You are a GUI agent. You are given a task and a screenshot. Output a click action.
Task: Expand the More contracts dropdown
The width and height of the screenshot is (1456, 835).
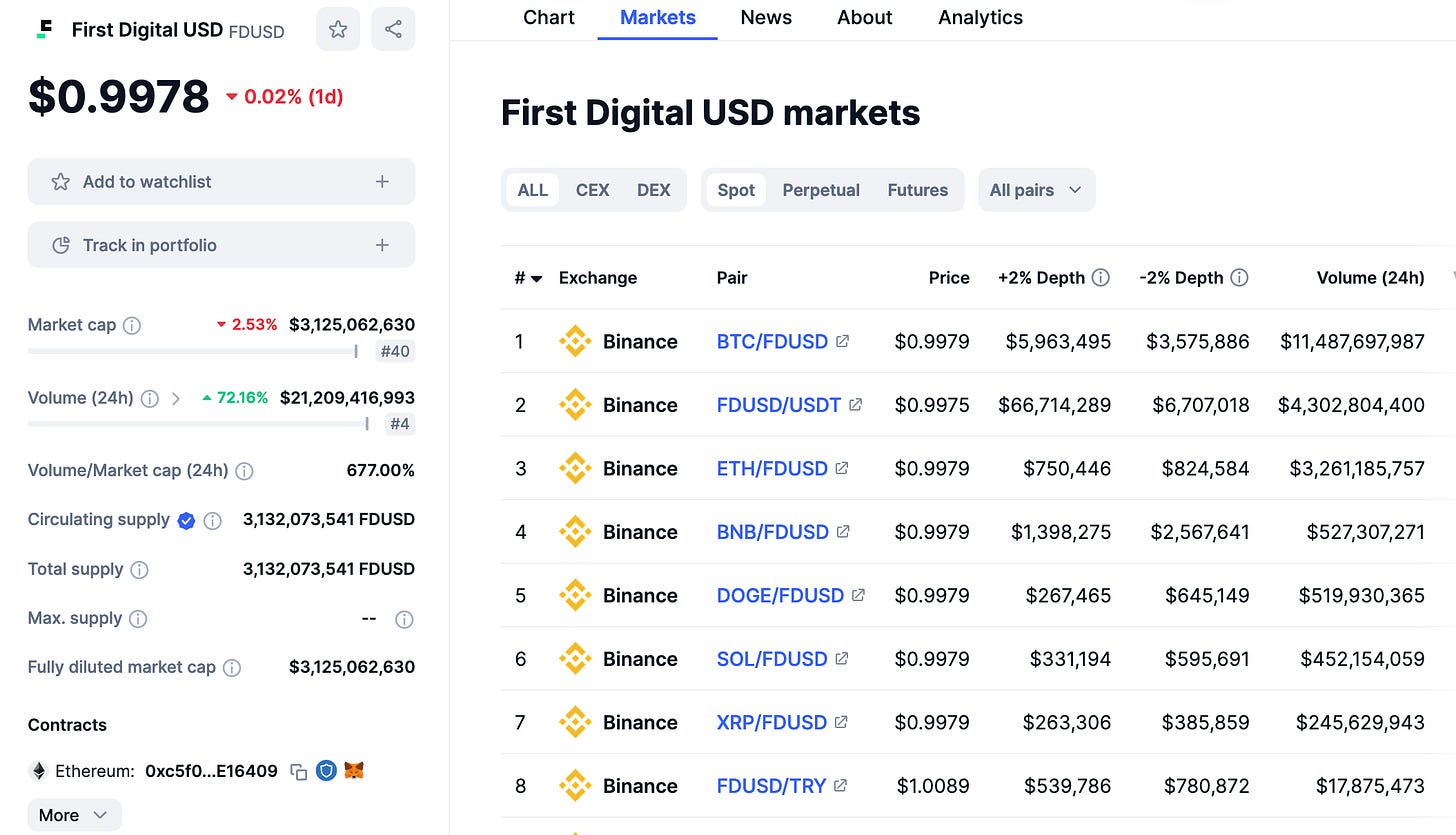point(74,815)
